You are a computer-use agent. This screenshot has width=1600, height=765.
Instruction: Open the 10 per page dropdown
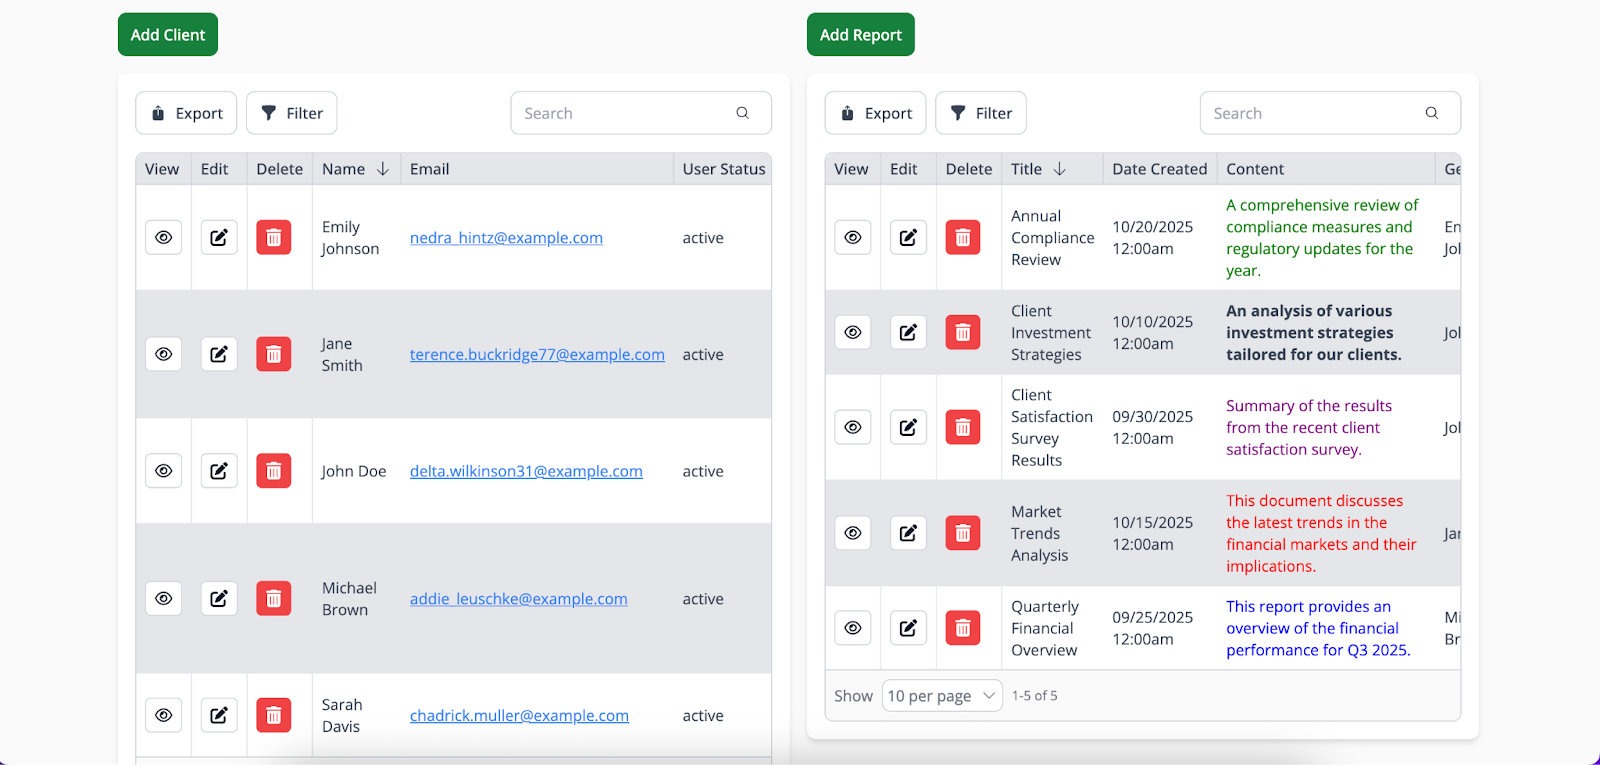pos(941,696)
